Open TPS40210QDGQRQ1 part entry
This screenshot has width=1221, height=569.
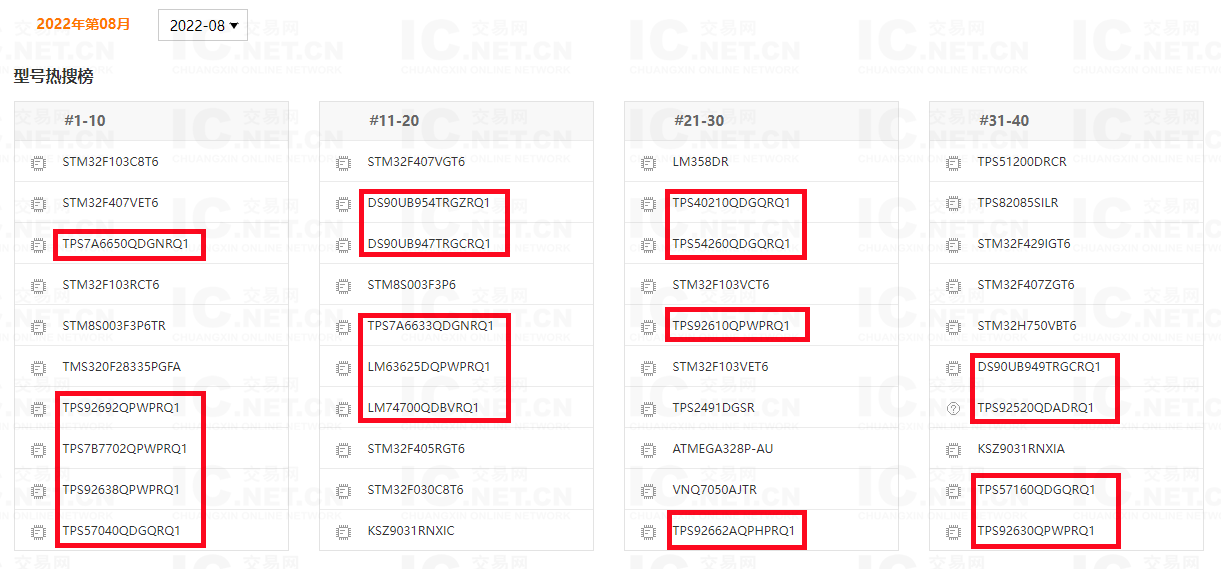pos(731,203)
